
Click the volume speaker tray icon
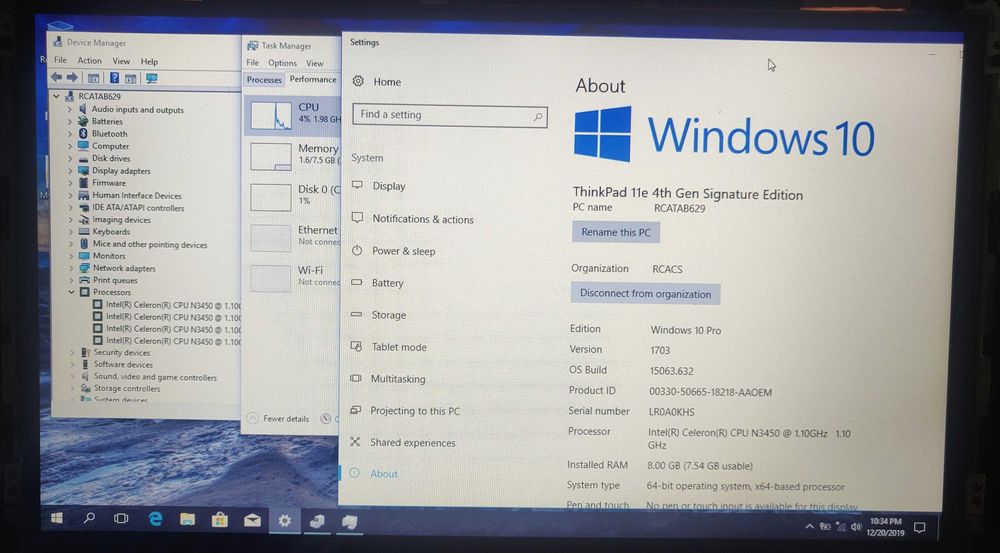856,527
